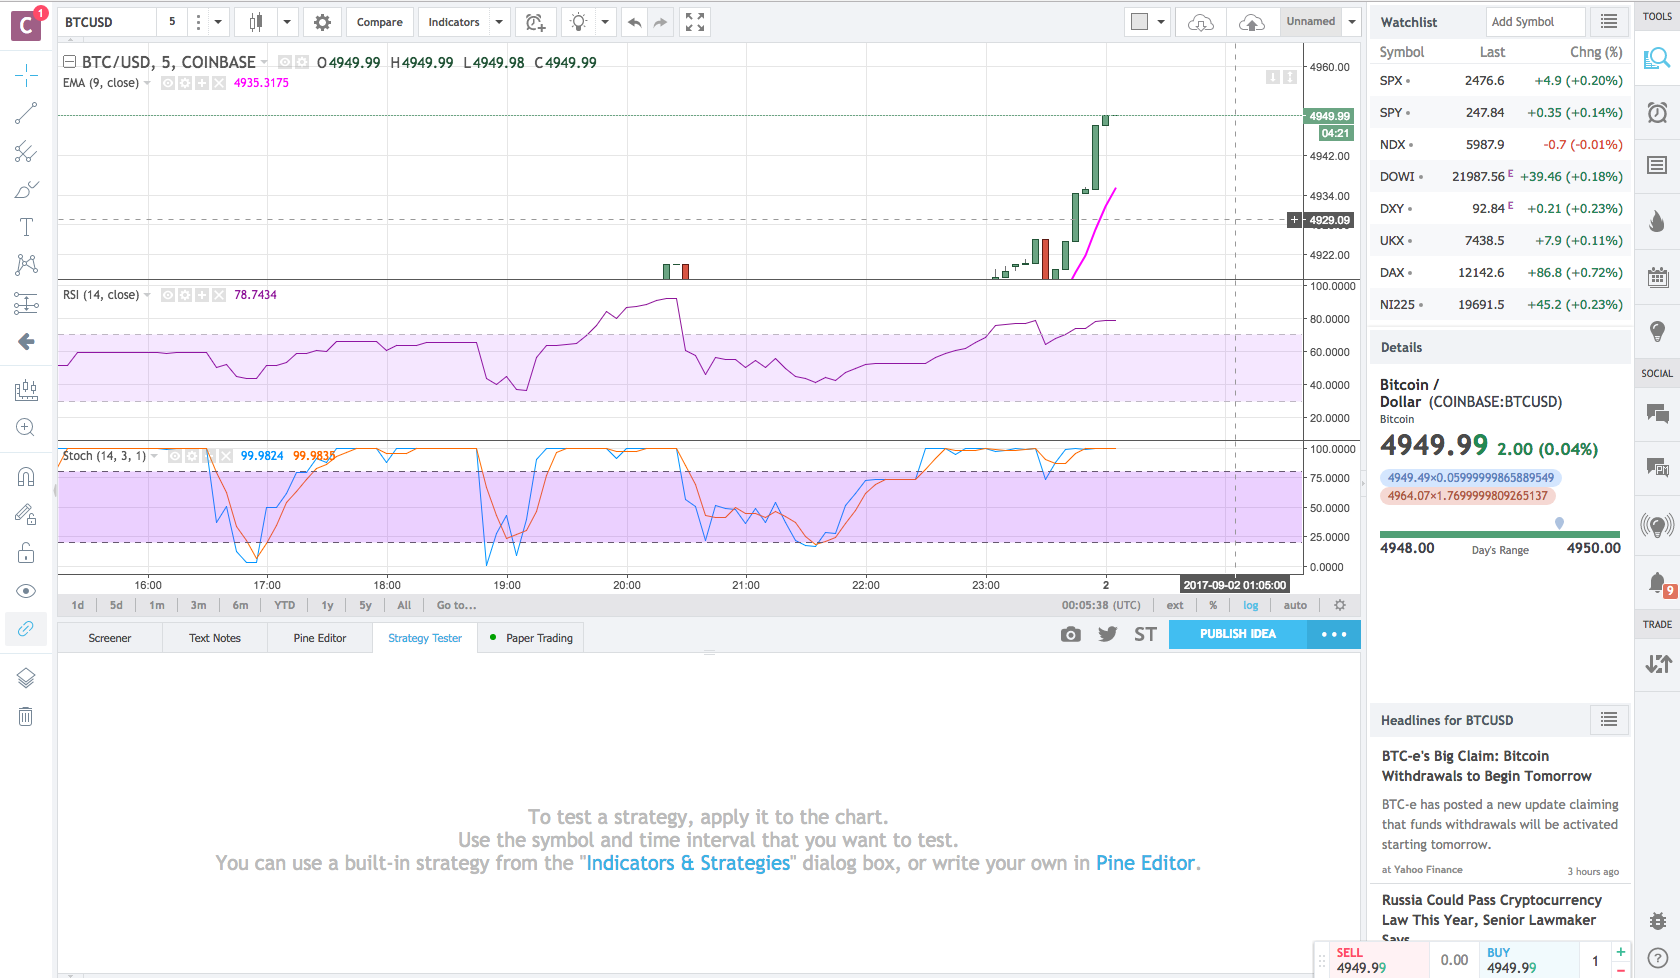Click the Add Symbol input field
This screenshot has width=1680, height=978.
coord(1535,22)
